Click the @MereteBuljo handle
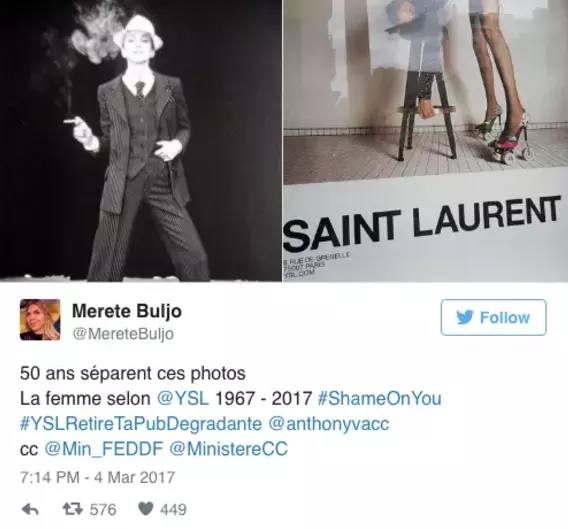Viewport: 568px width, 529px height. [123, 334]
